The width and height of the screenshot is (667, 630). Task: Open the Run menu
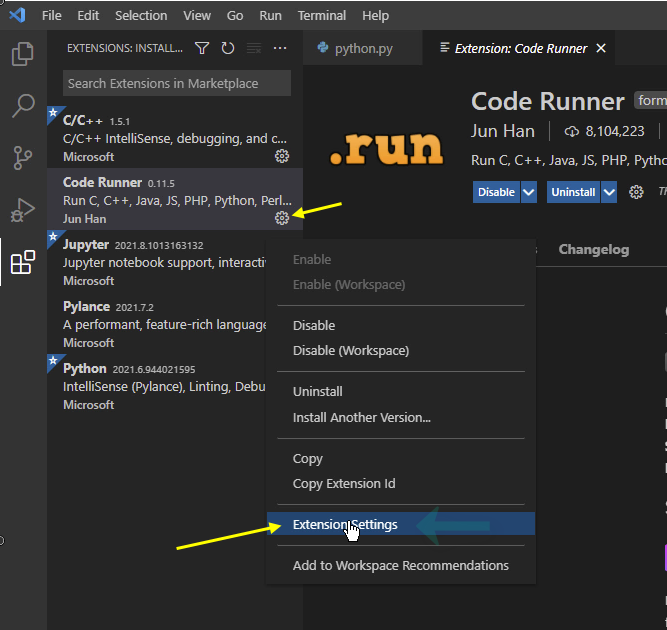tap(271, 16)
